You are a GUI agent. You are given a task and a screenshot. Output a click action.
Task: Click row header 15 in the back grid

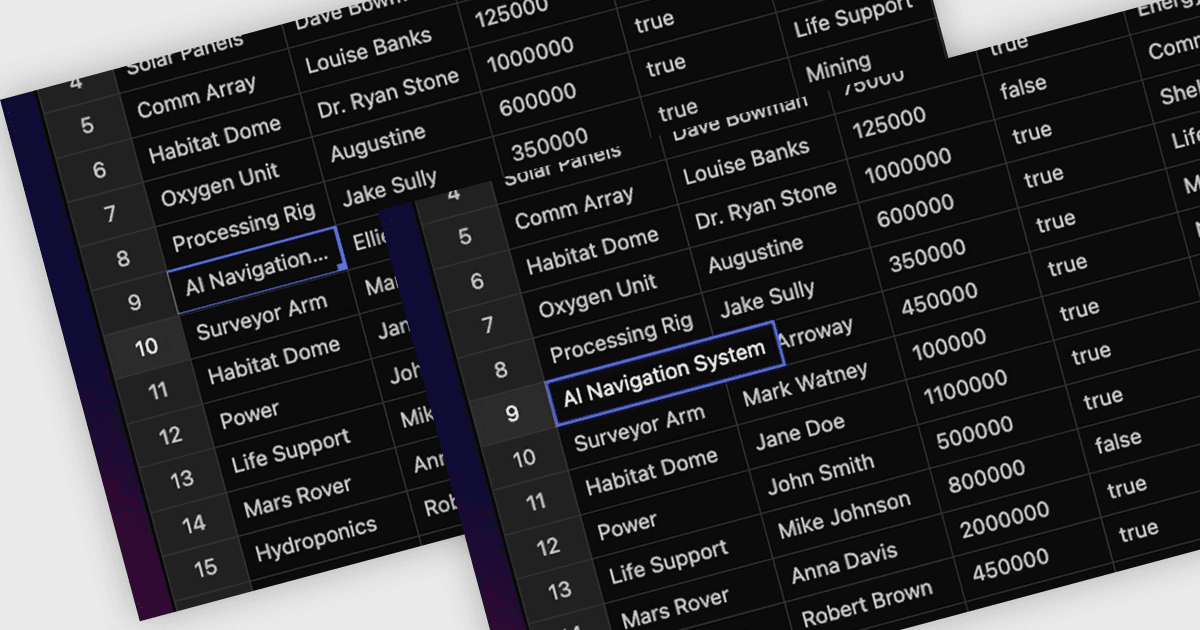click(204, 567)
